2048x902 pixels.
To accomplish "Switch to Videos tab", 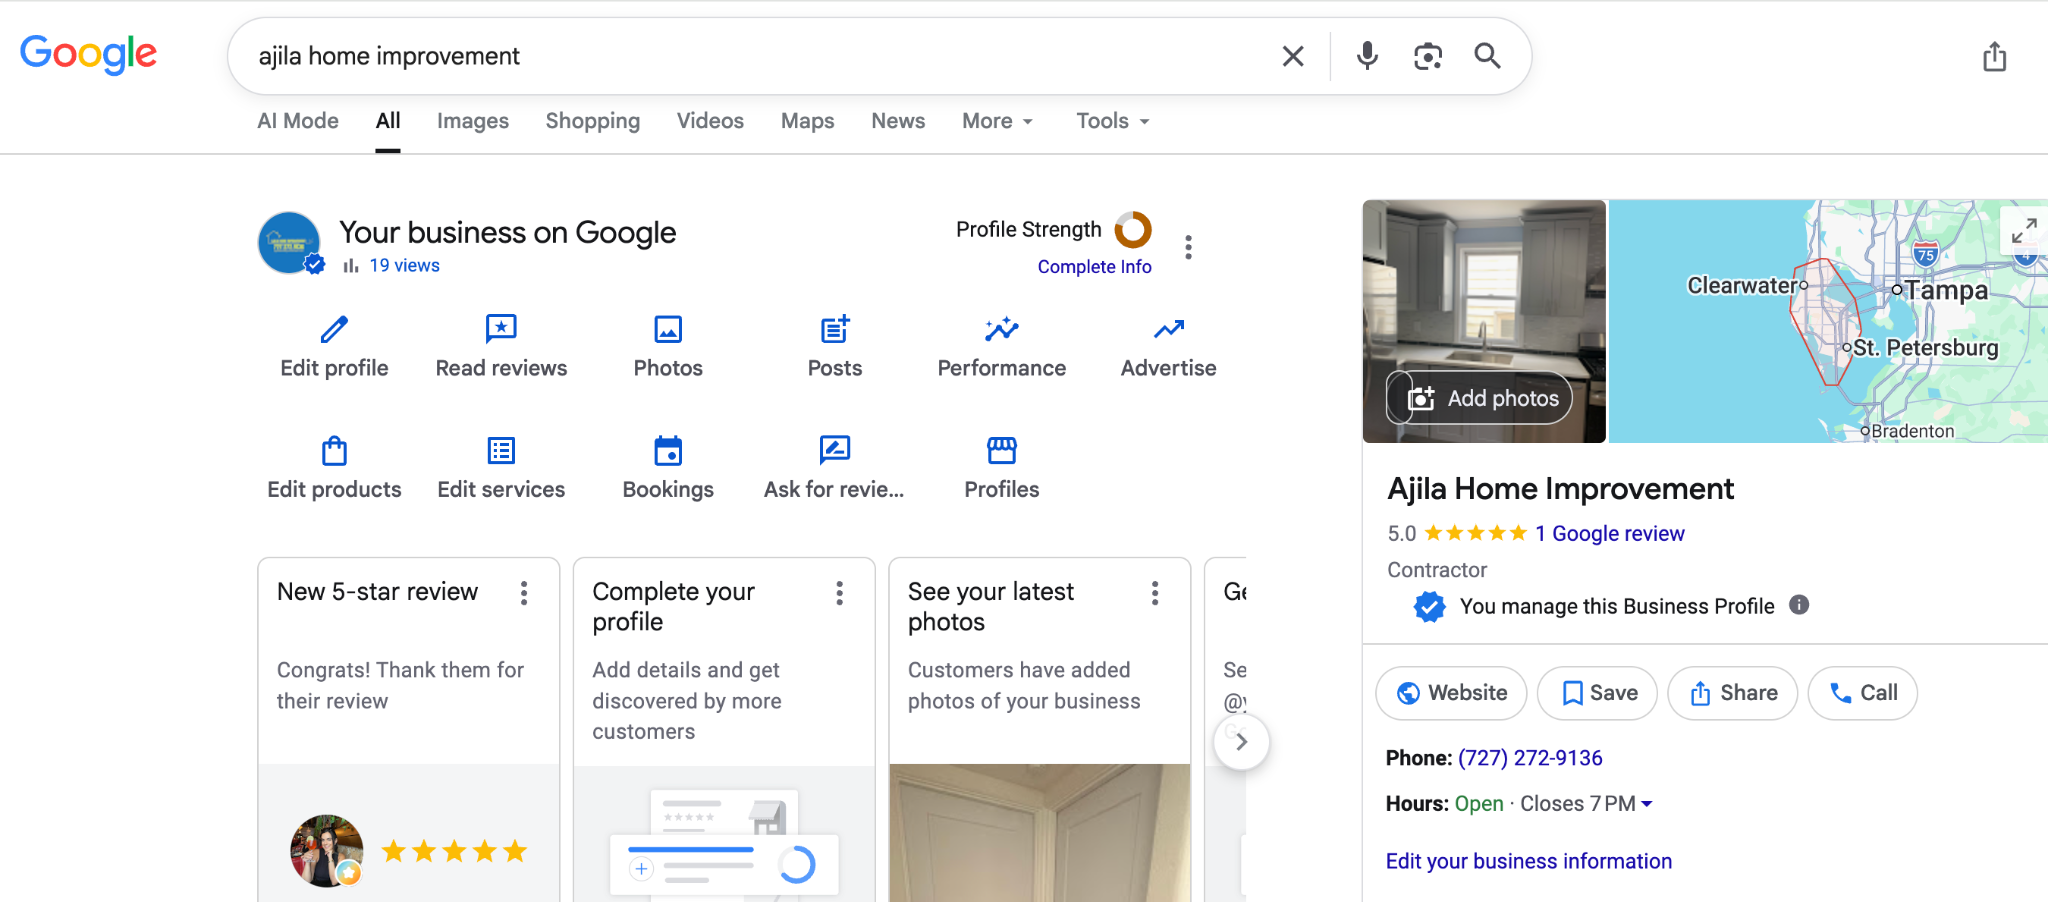I will coord(710,121).
